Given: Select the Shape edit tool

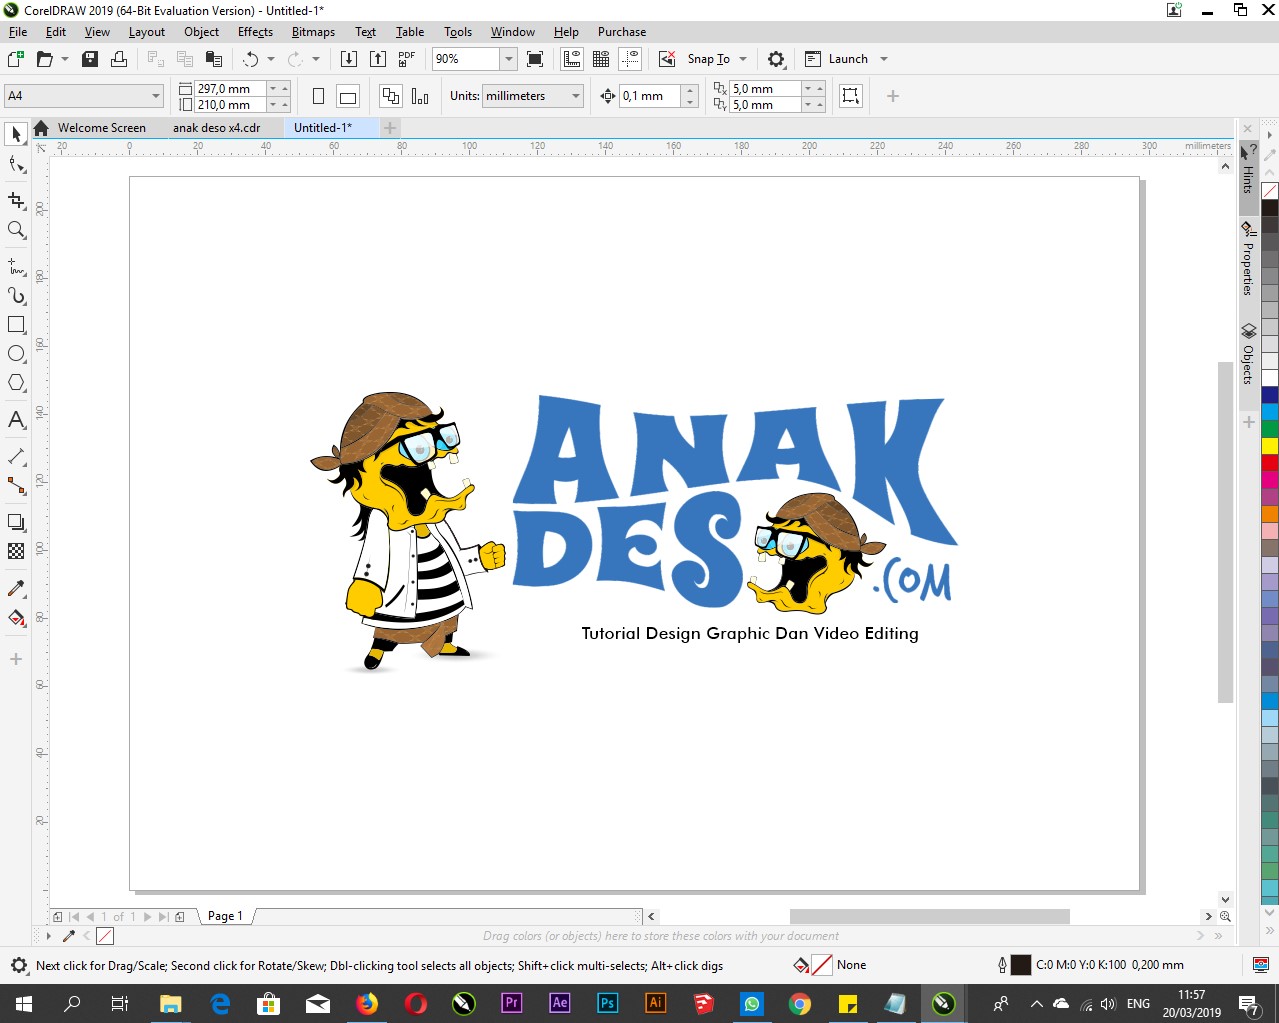Looking at the screenshot, I should coord(16,164).
